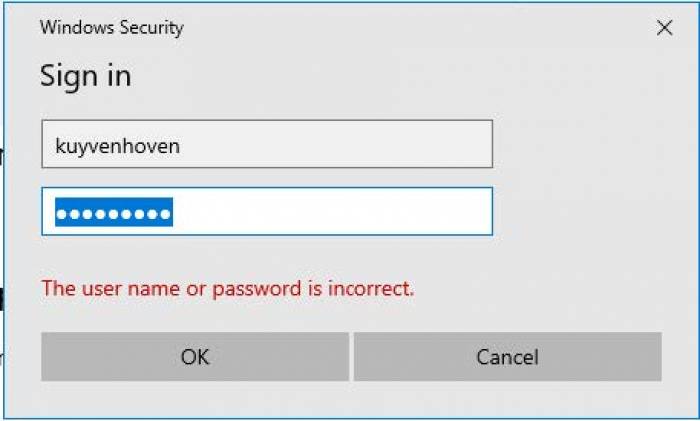Abort authentication with the Cancel button
This screenshot has width=700, height=421.
coord(508,356)
